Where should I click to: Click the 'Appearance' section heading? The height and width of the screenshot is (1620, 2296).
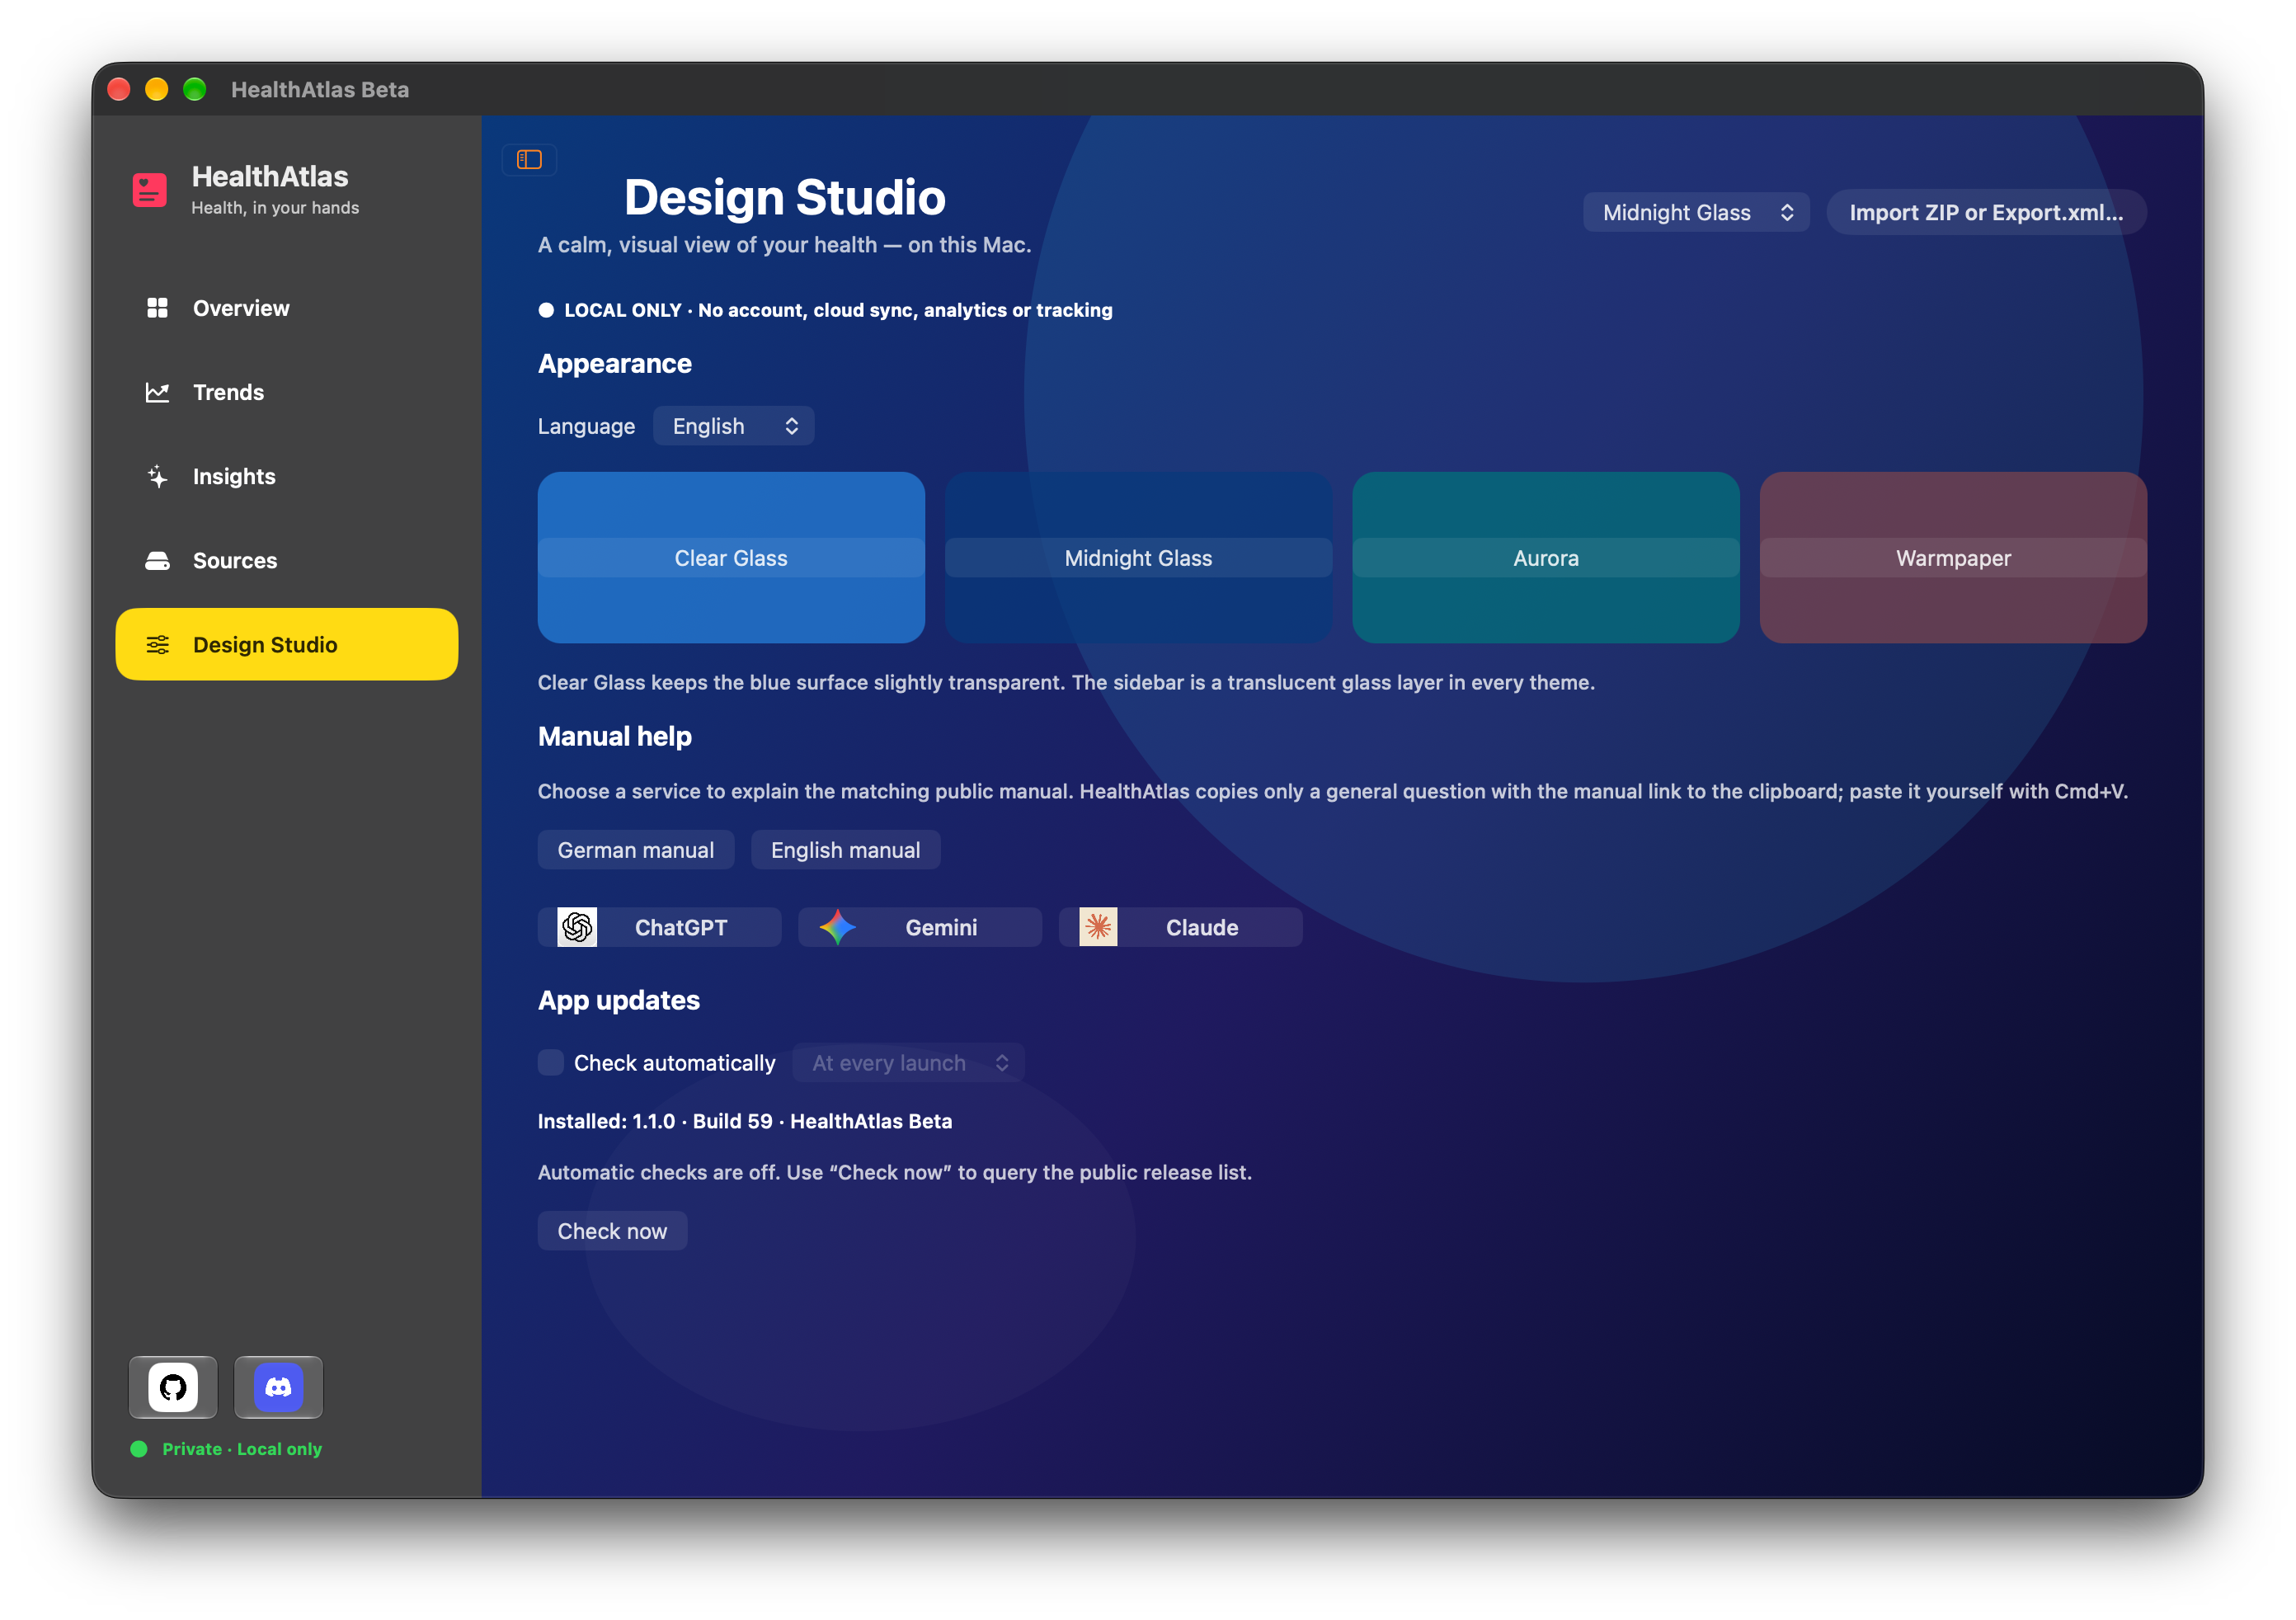click(615, 363)
